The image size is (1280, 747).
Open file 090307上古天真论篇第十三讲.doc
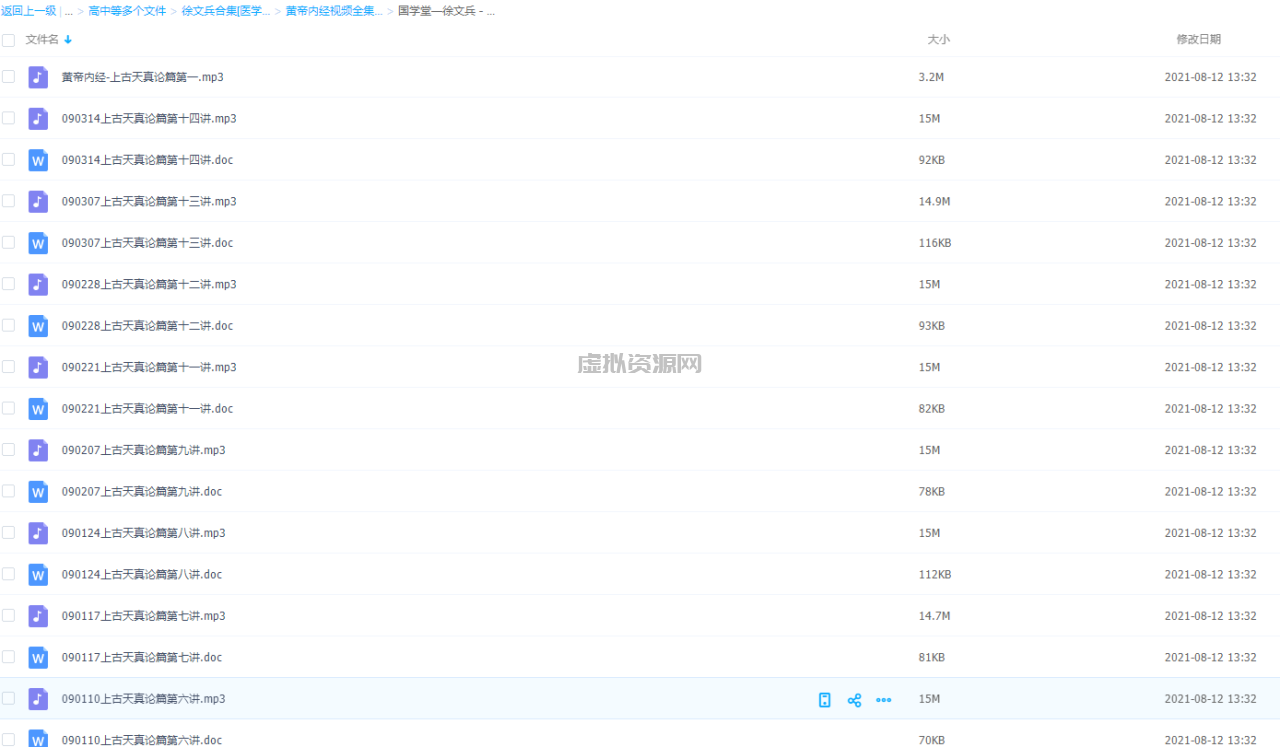pos(147,243)
